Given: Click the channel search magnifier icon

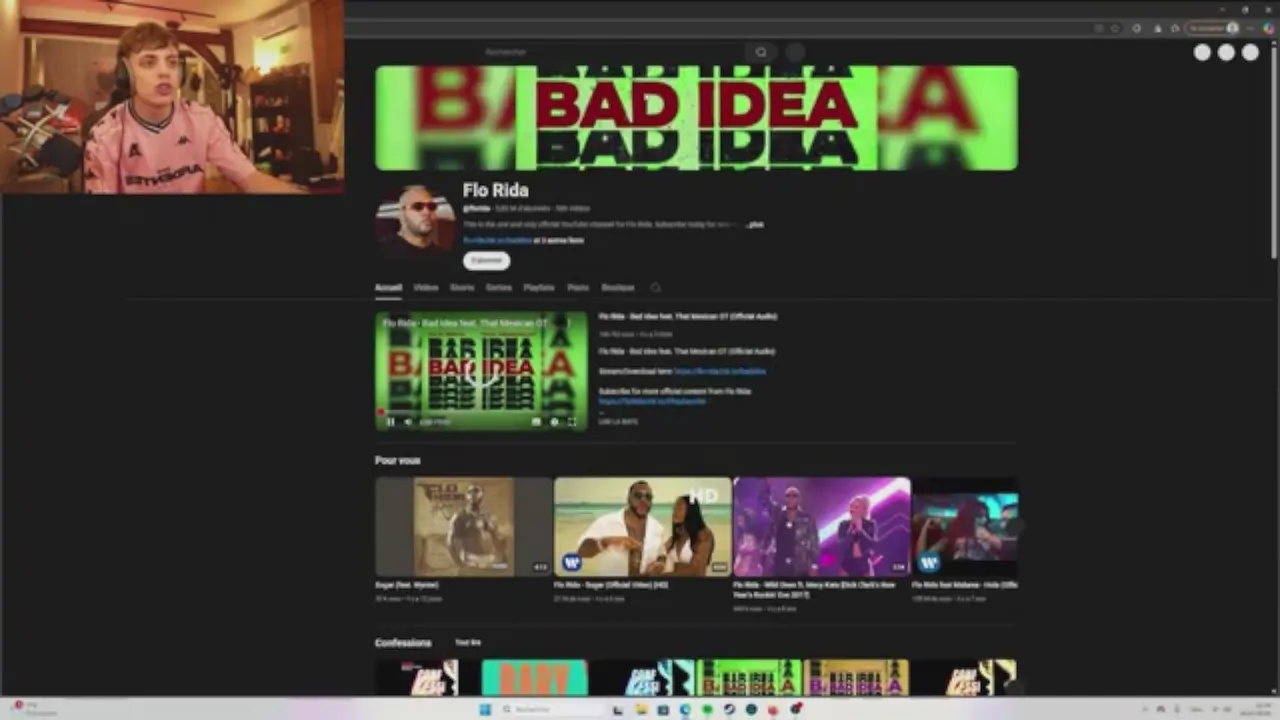Looking at the screenshot, I should pyautogui.click(x=656, y=288).
